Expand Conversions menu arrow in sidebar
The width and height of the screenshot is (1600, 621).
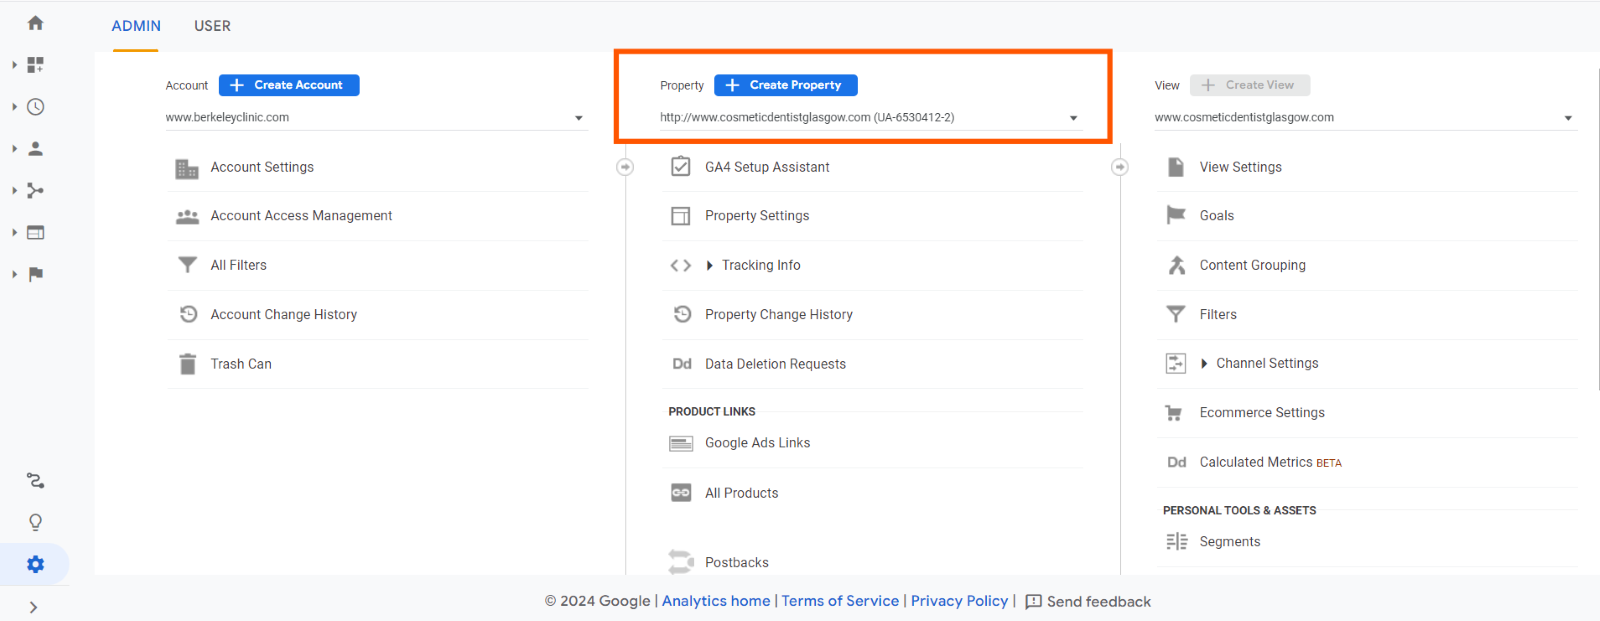(14, 274)
